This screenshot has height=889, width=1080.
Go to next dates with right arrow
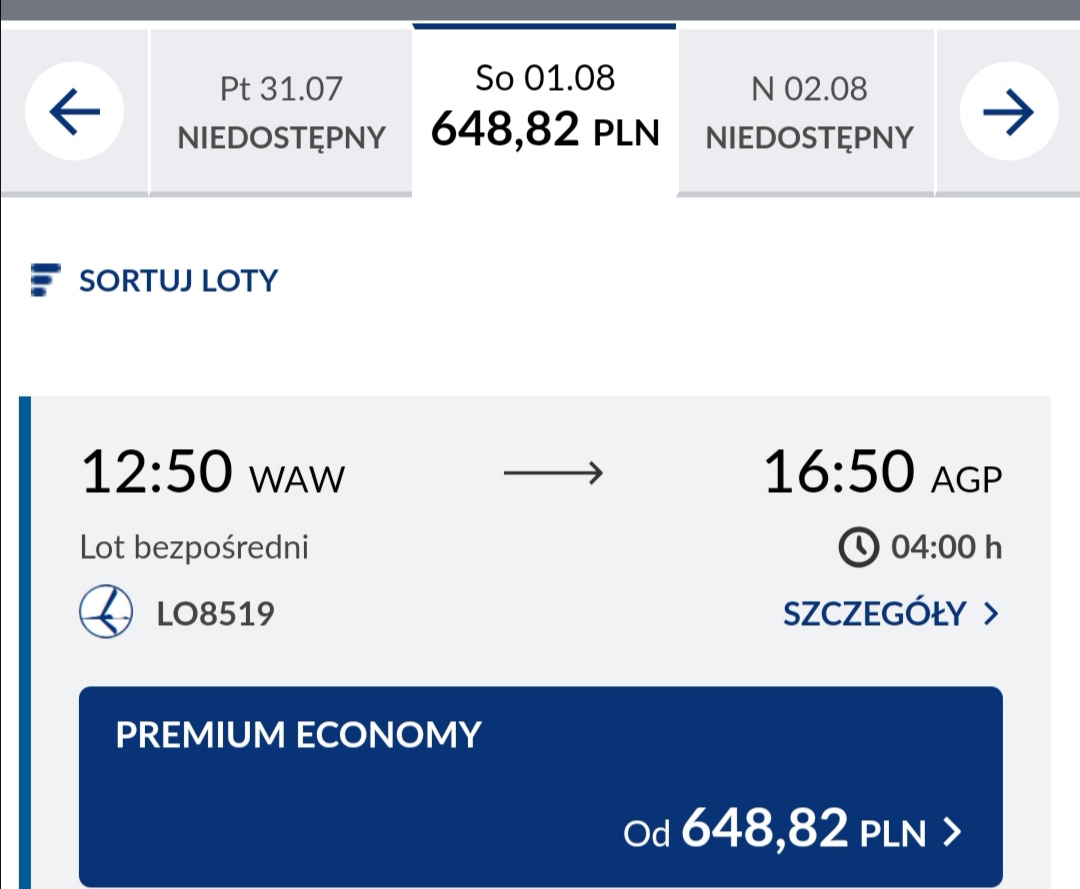coord(1008,111)
